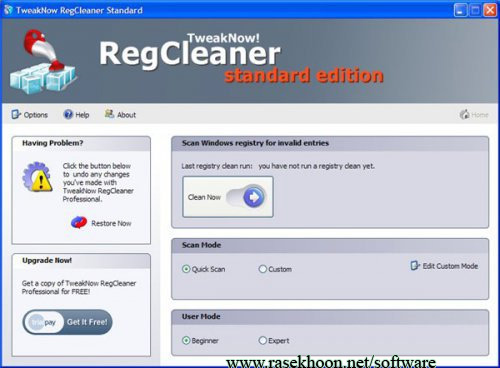Select the Beginner user mode option
Image resolution: width=500 pixels, height=368 pixels.
point(186,340)
